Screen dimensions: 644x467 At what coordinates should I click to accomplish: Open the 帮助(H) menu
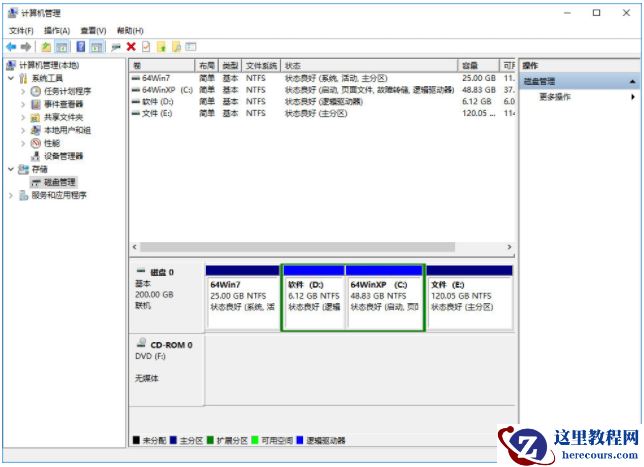point(130,31)
